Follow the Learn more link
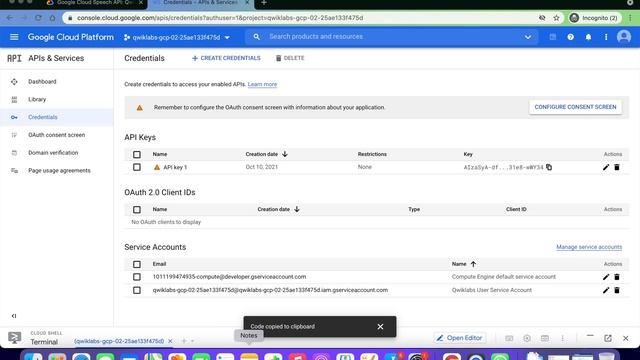The height and width of the screenshot is (360, 640). [262, 84]
